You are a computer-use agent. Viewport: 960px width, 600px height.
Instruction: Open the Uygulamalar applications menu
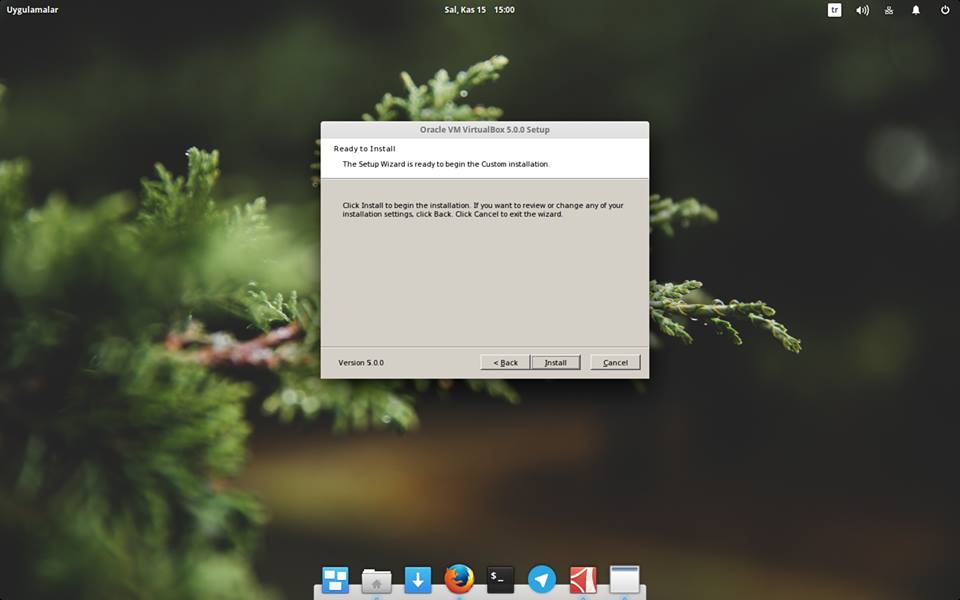click(32, 10)
